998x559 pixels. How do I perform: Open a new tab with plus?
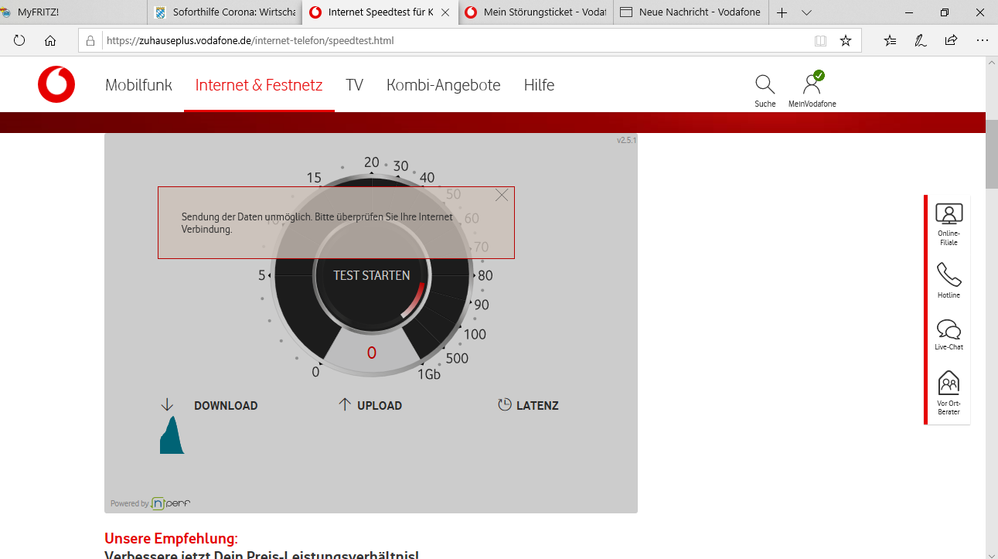click(x=782, y=13)
